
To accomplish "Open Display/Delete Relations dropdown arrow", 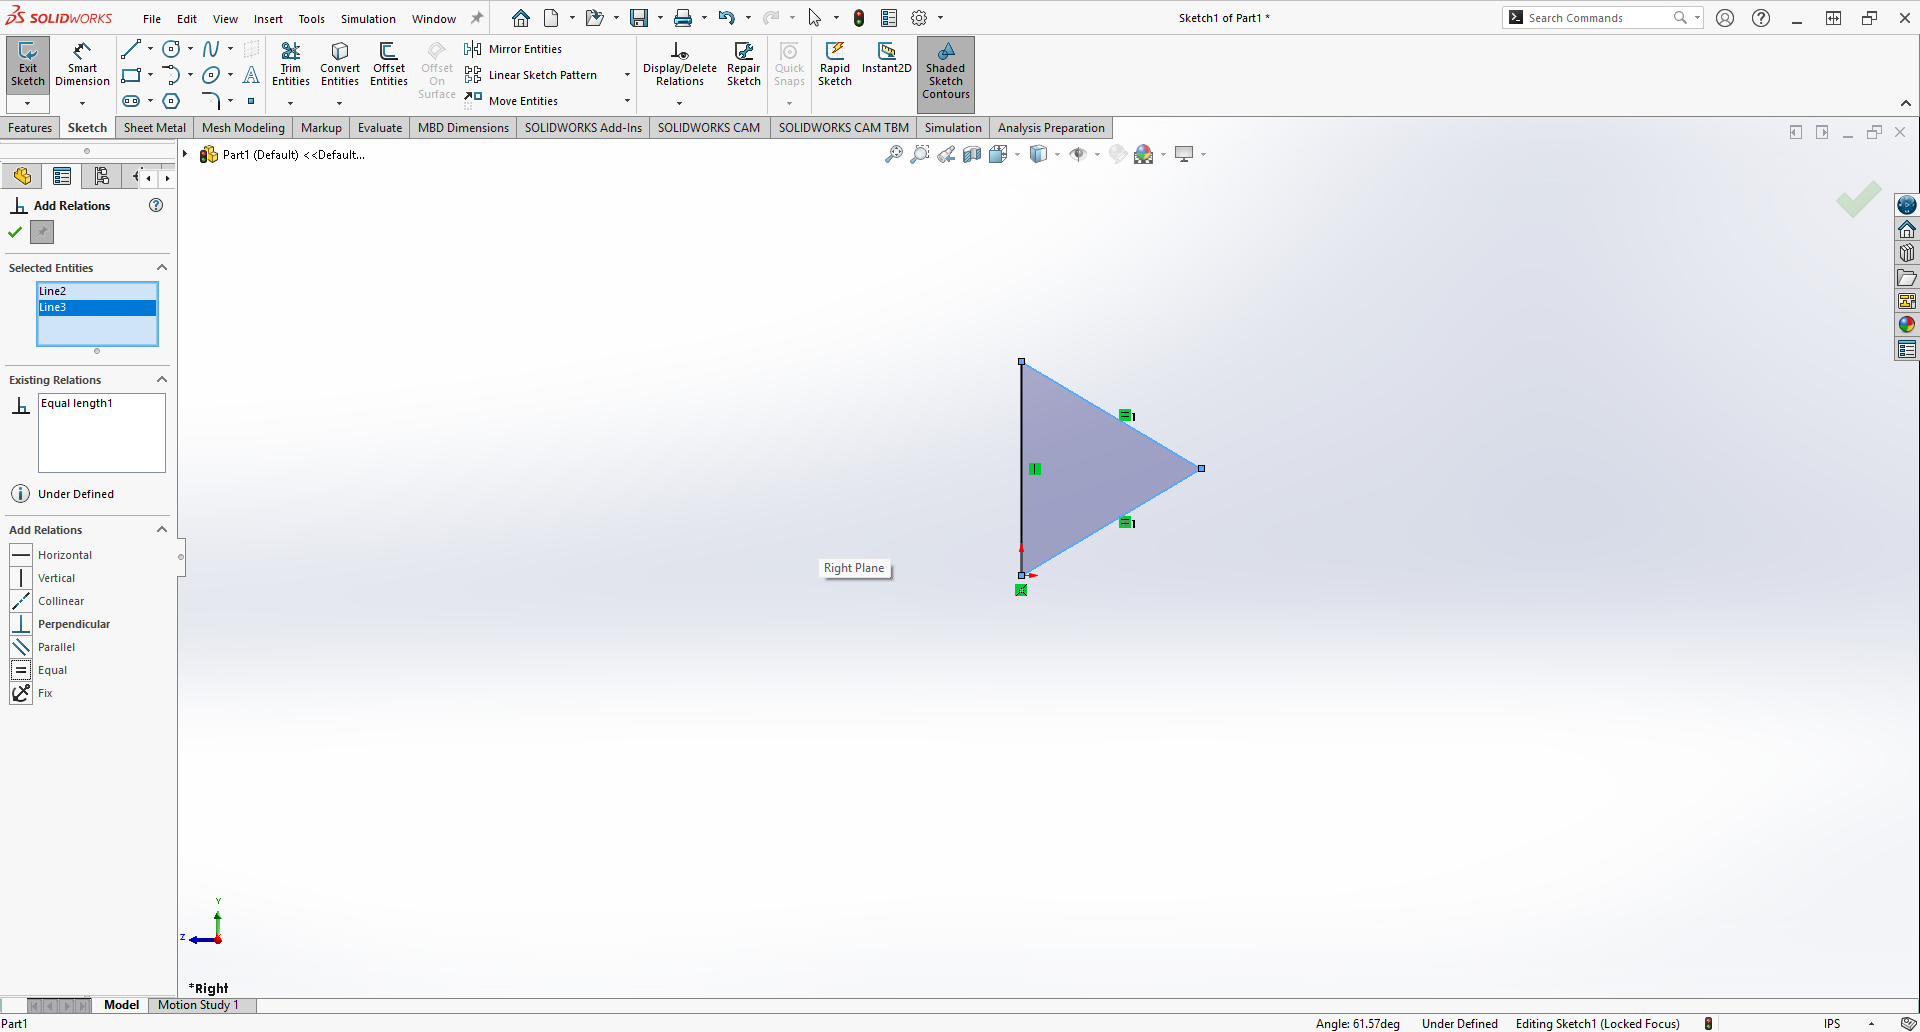I will (680, 103).
